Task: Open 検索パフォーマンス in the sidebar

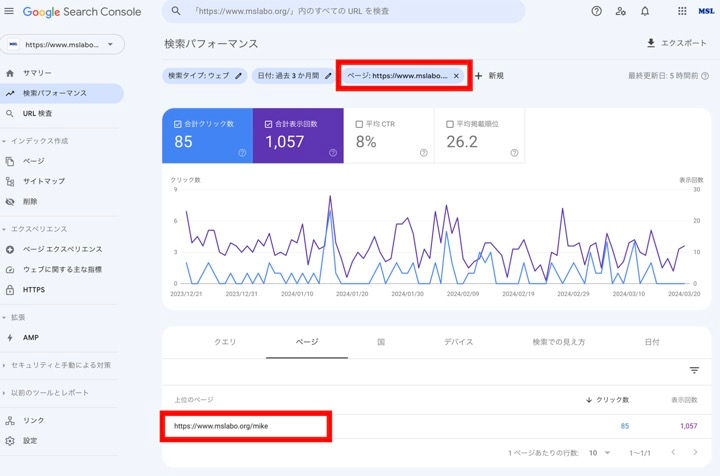Action: click(x=62, y=93)
